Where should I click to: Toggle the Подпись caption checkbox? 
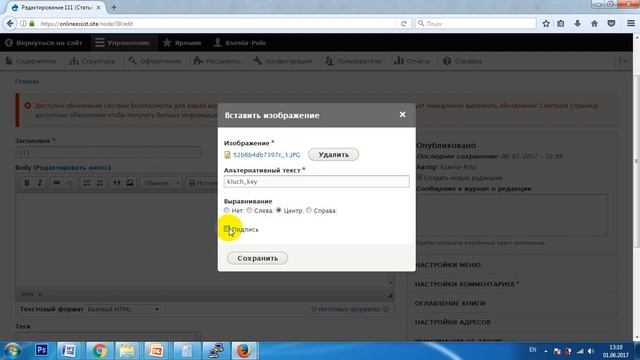pos(227,229)
